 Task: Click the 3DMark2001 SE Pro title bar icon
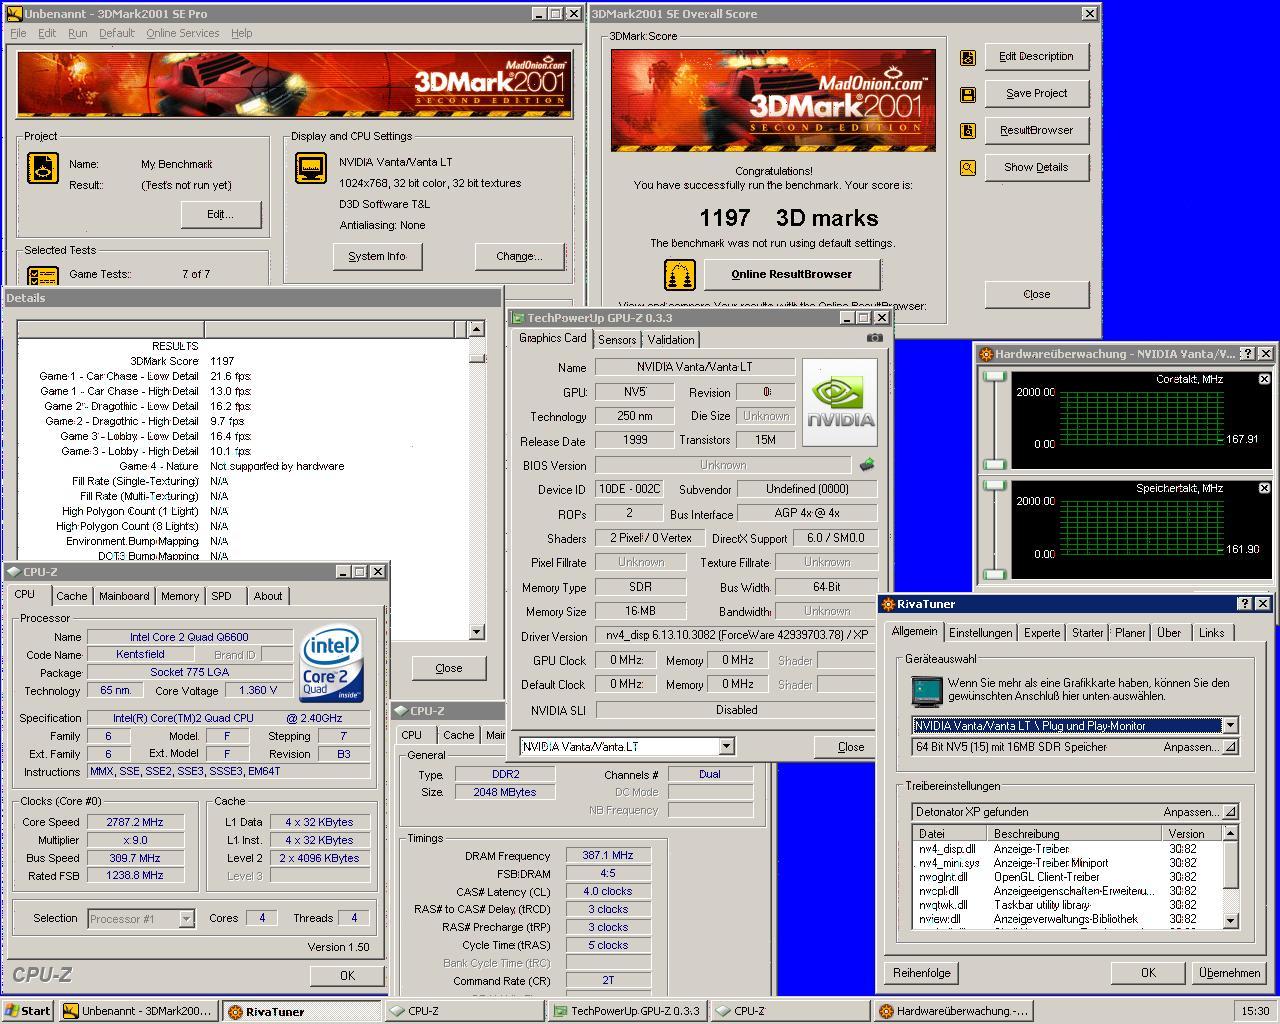tap(14, 14)
